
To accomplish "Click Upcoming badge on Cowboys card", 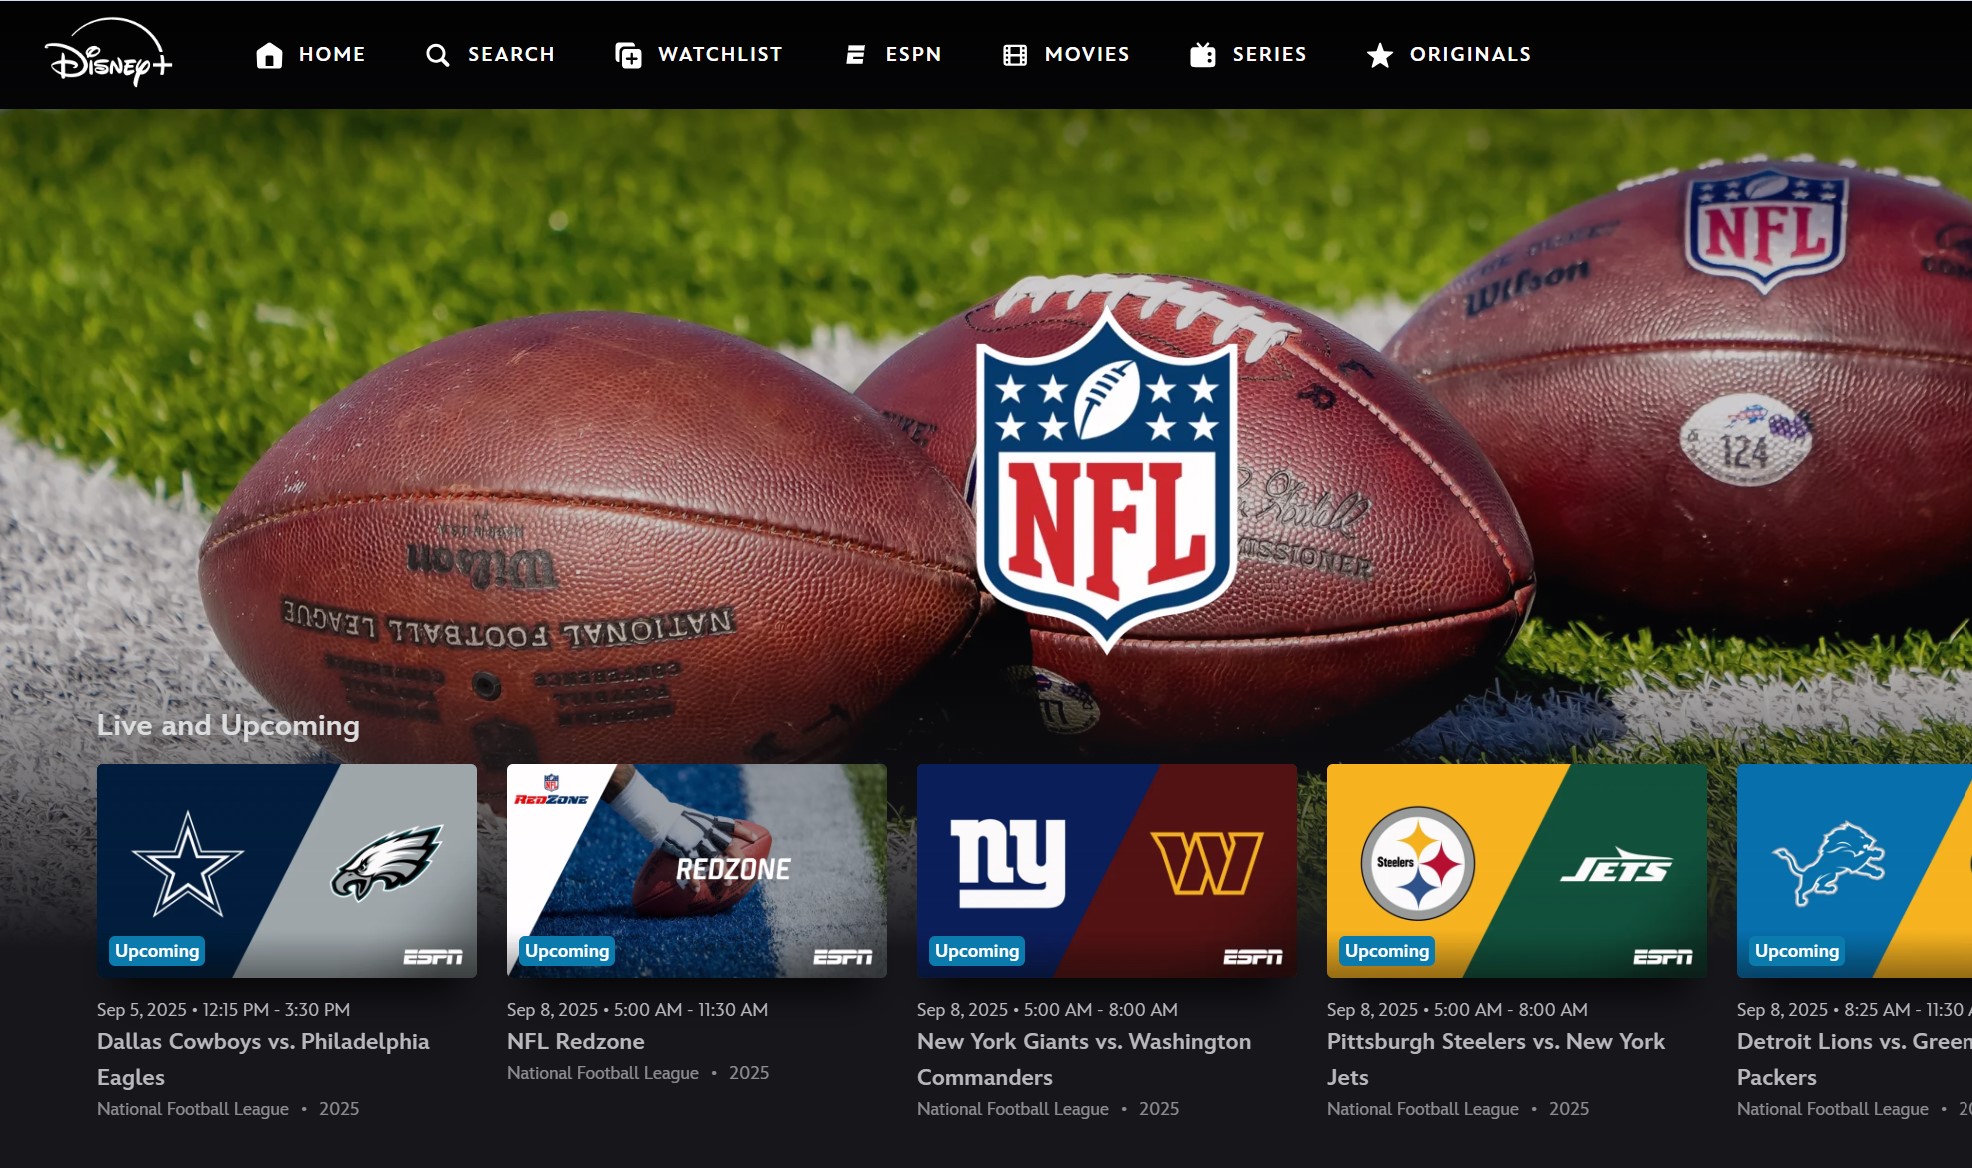I will [157, 951].
